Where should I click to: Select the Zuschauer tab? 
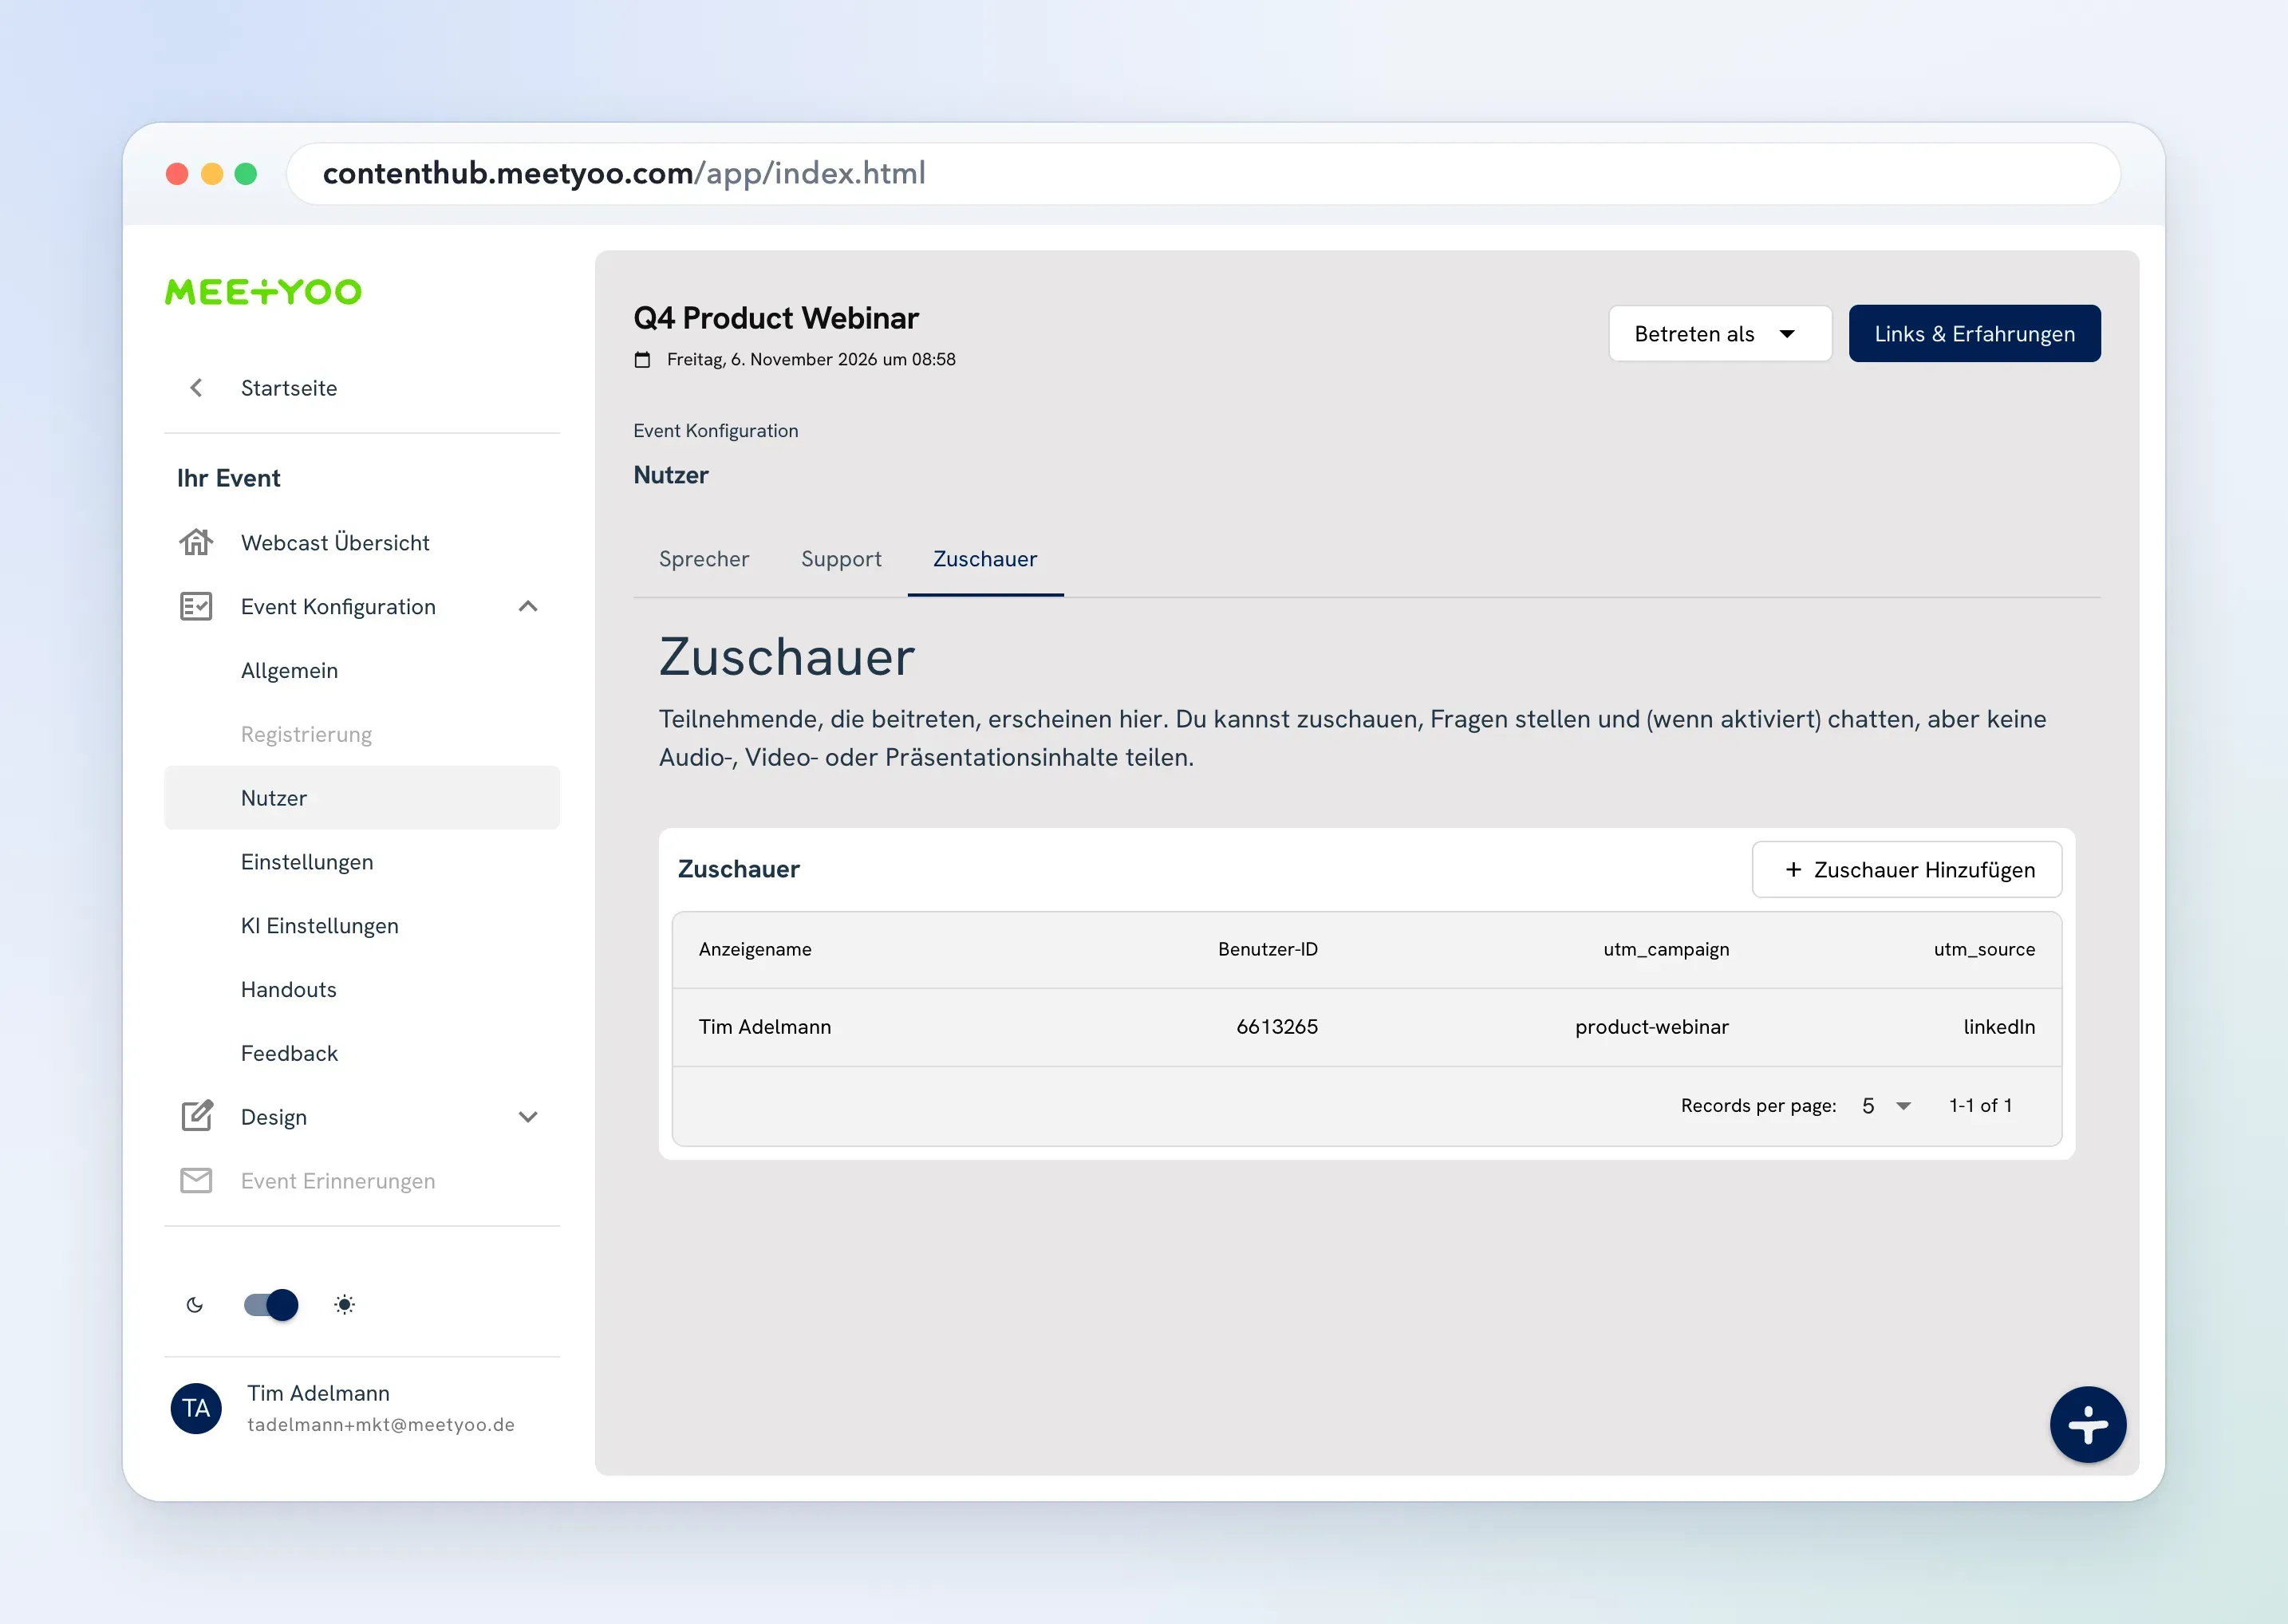pyautogui.click(x=985, y=559)
